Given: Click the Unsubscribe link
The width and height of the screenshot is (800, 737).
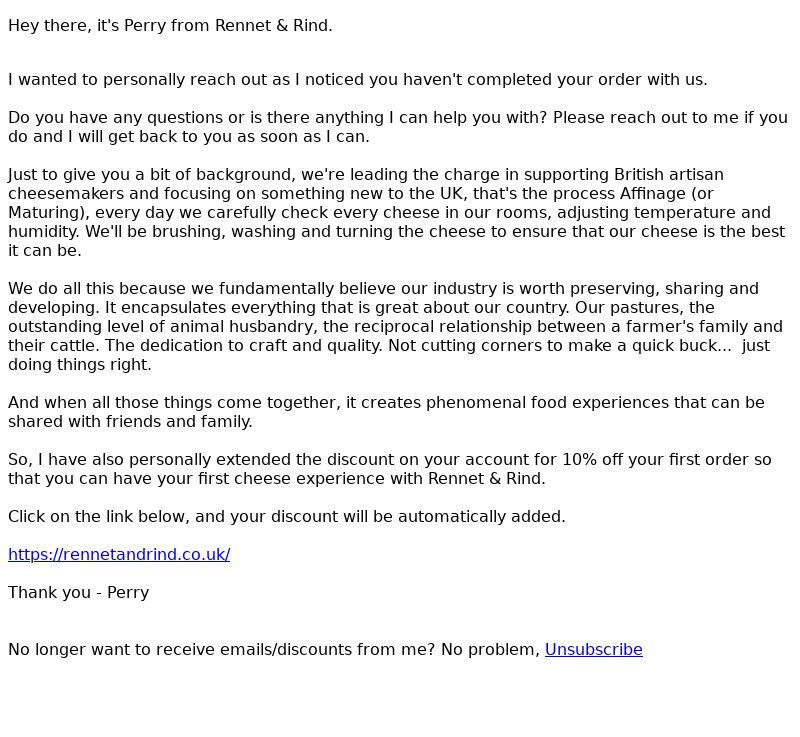Looking at the screenshot, I should coord(593,650).
